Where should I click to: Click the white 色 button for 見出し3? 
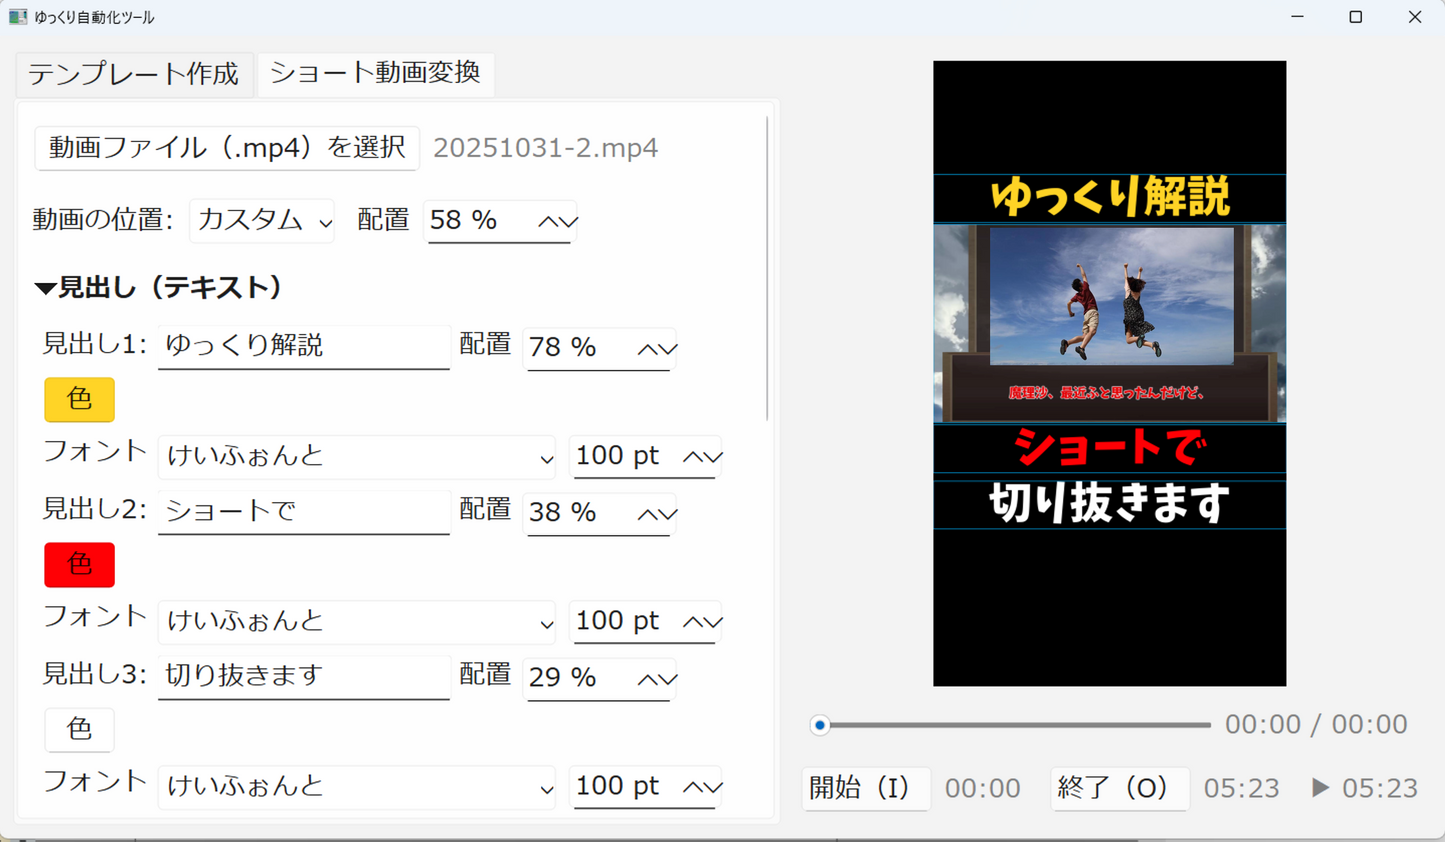79,730
